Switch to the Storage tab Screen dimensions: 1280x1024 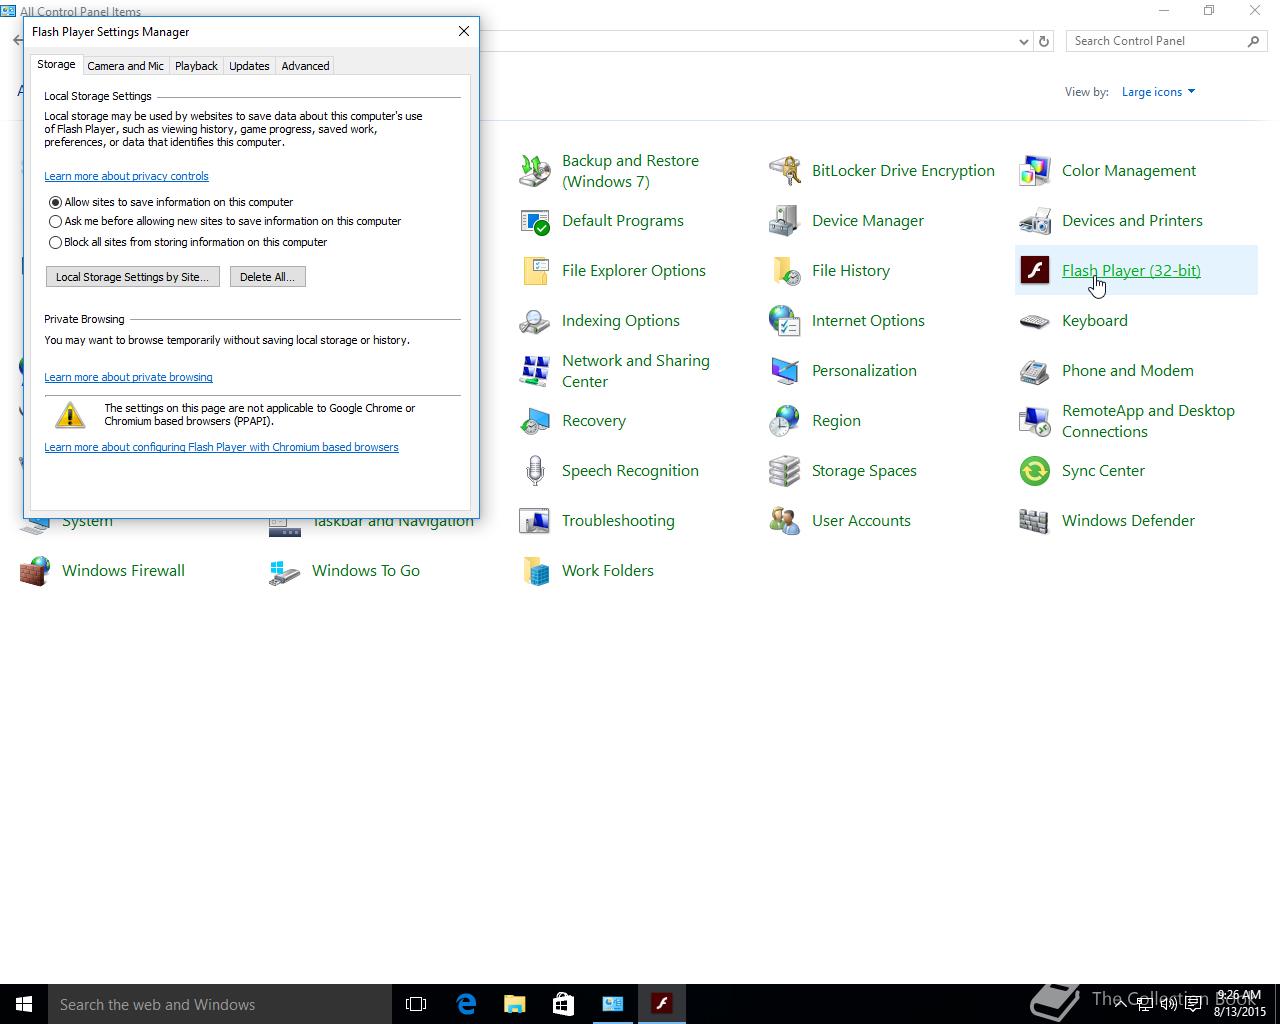(x=56, y=64)
